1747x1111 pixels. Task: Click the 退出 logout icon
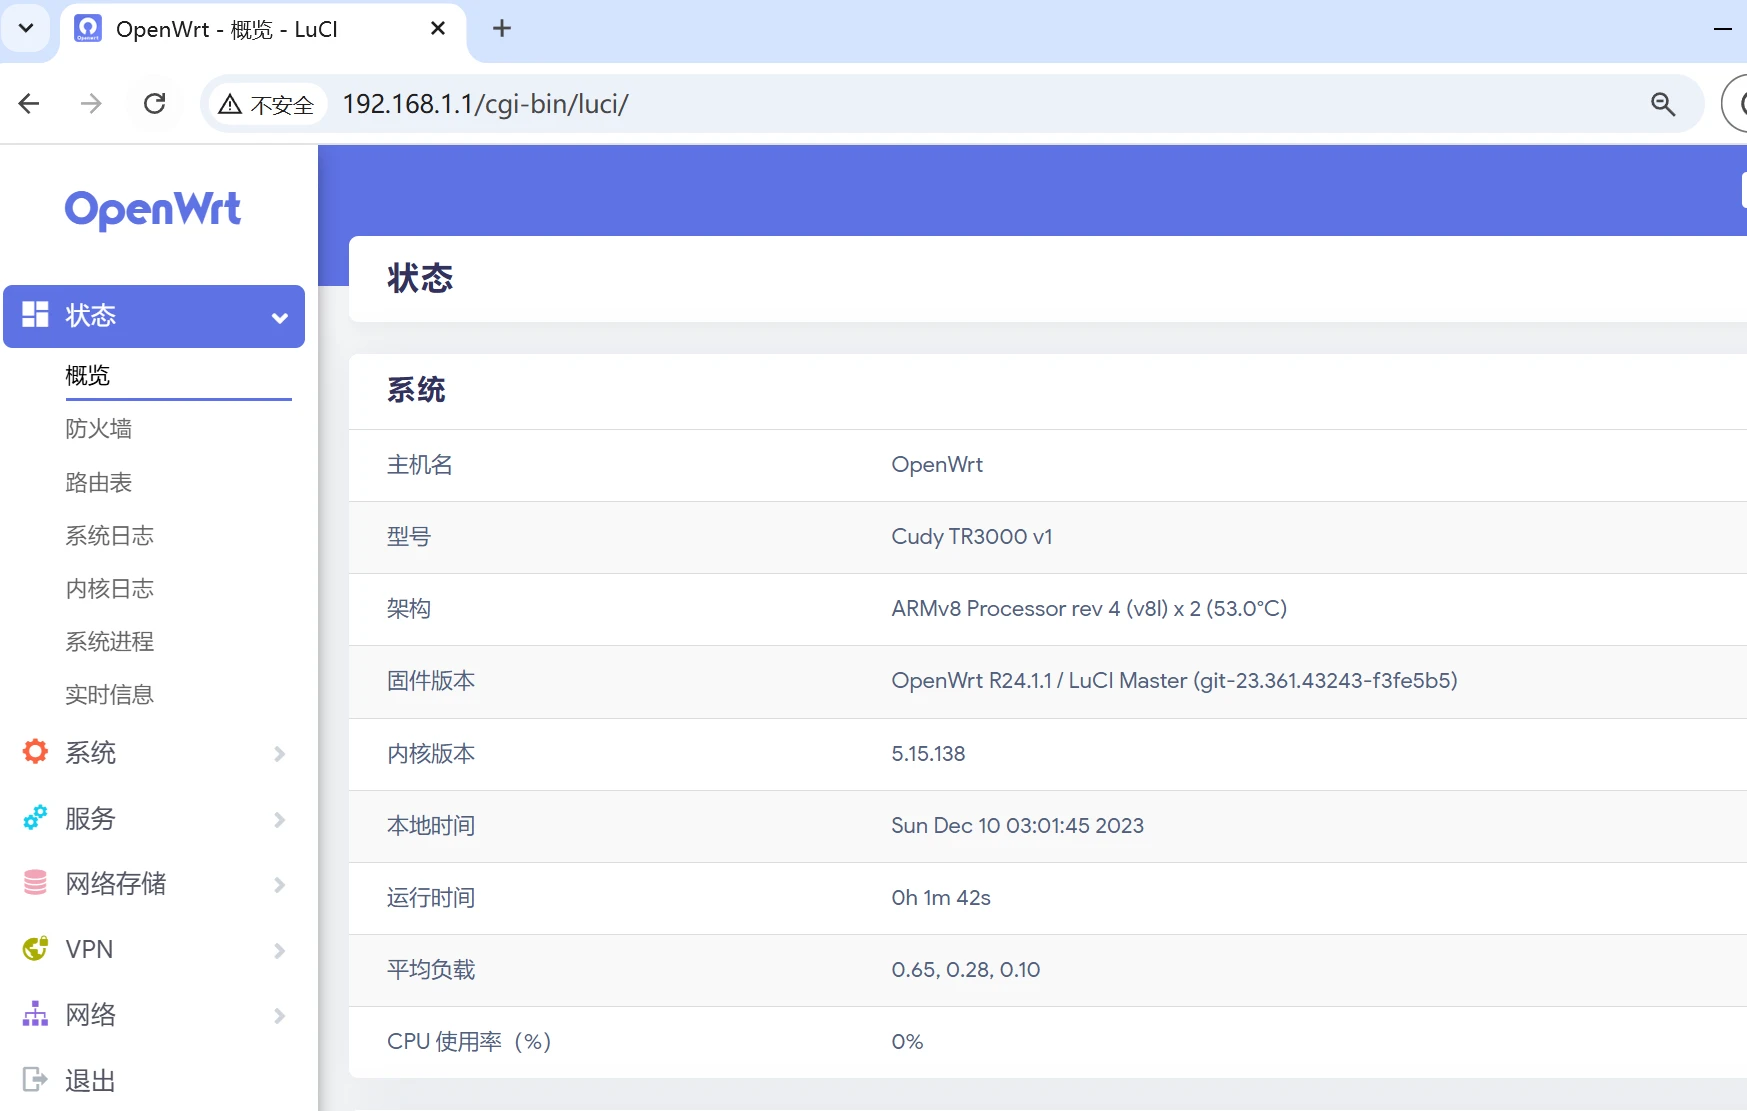click(35, 1079)
